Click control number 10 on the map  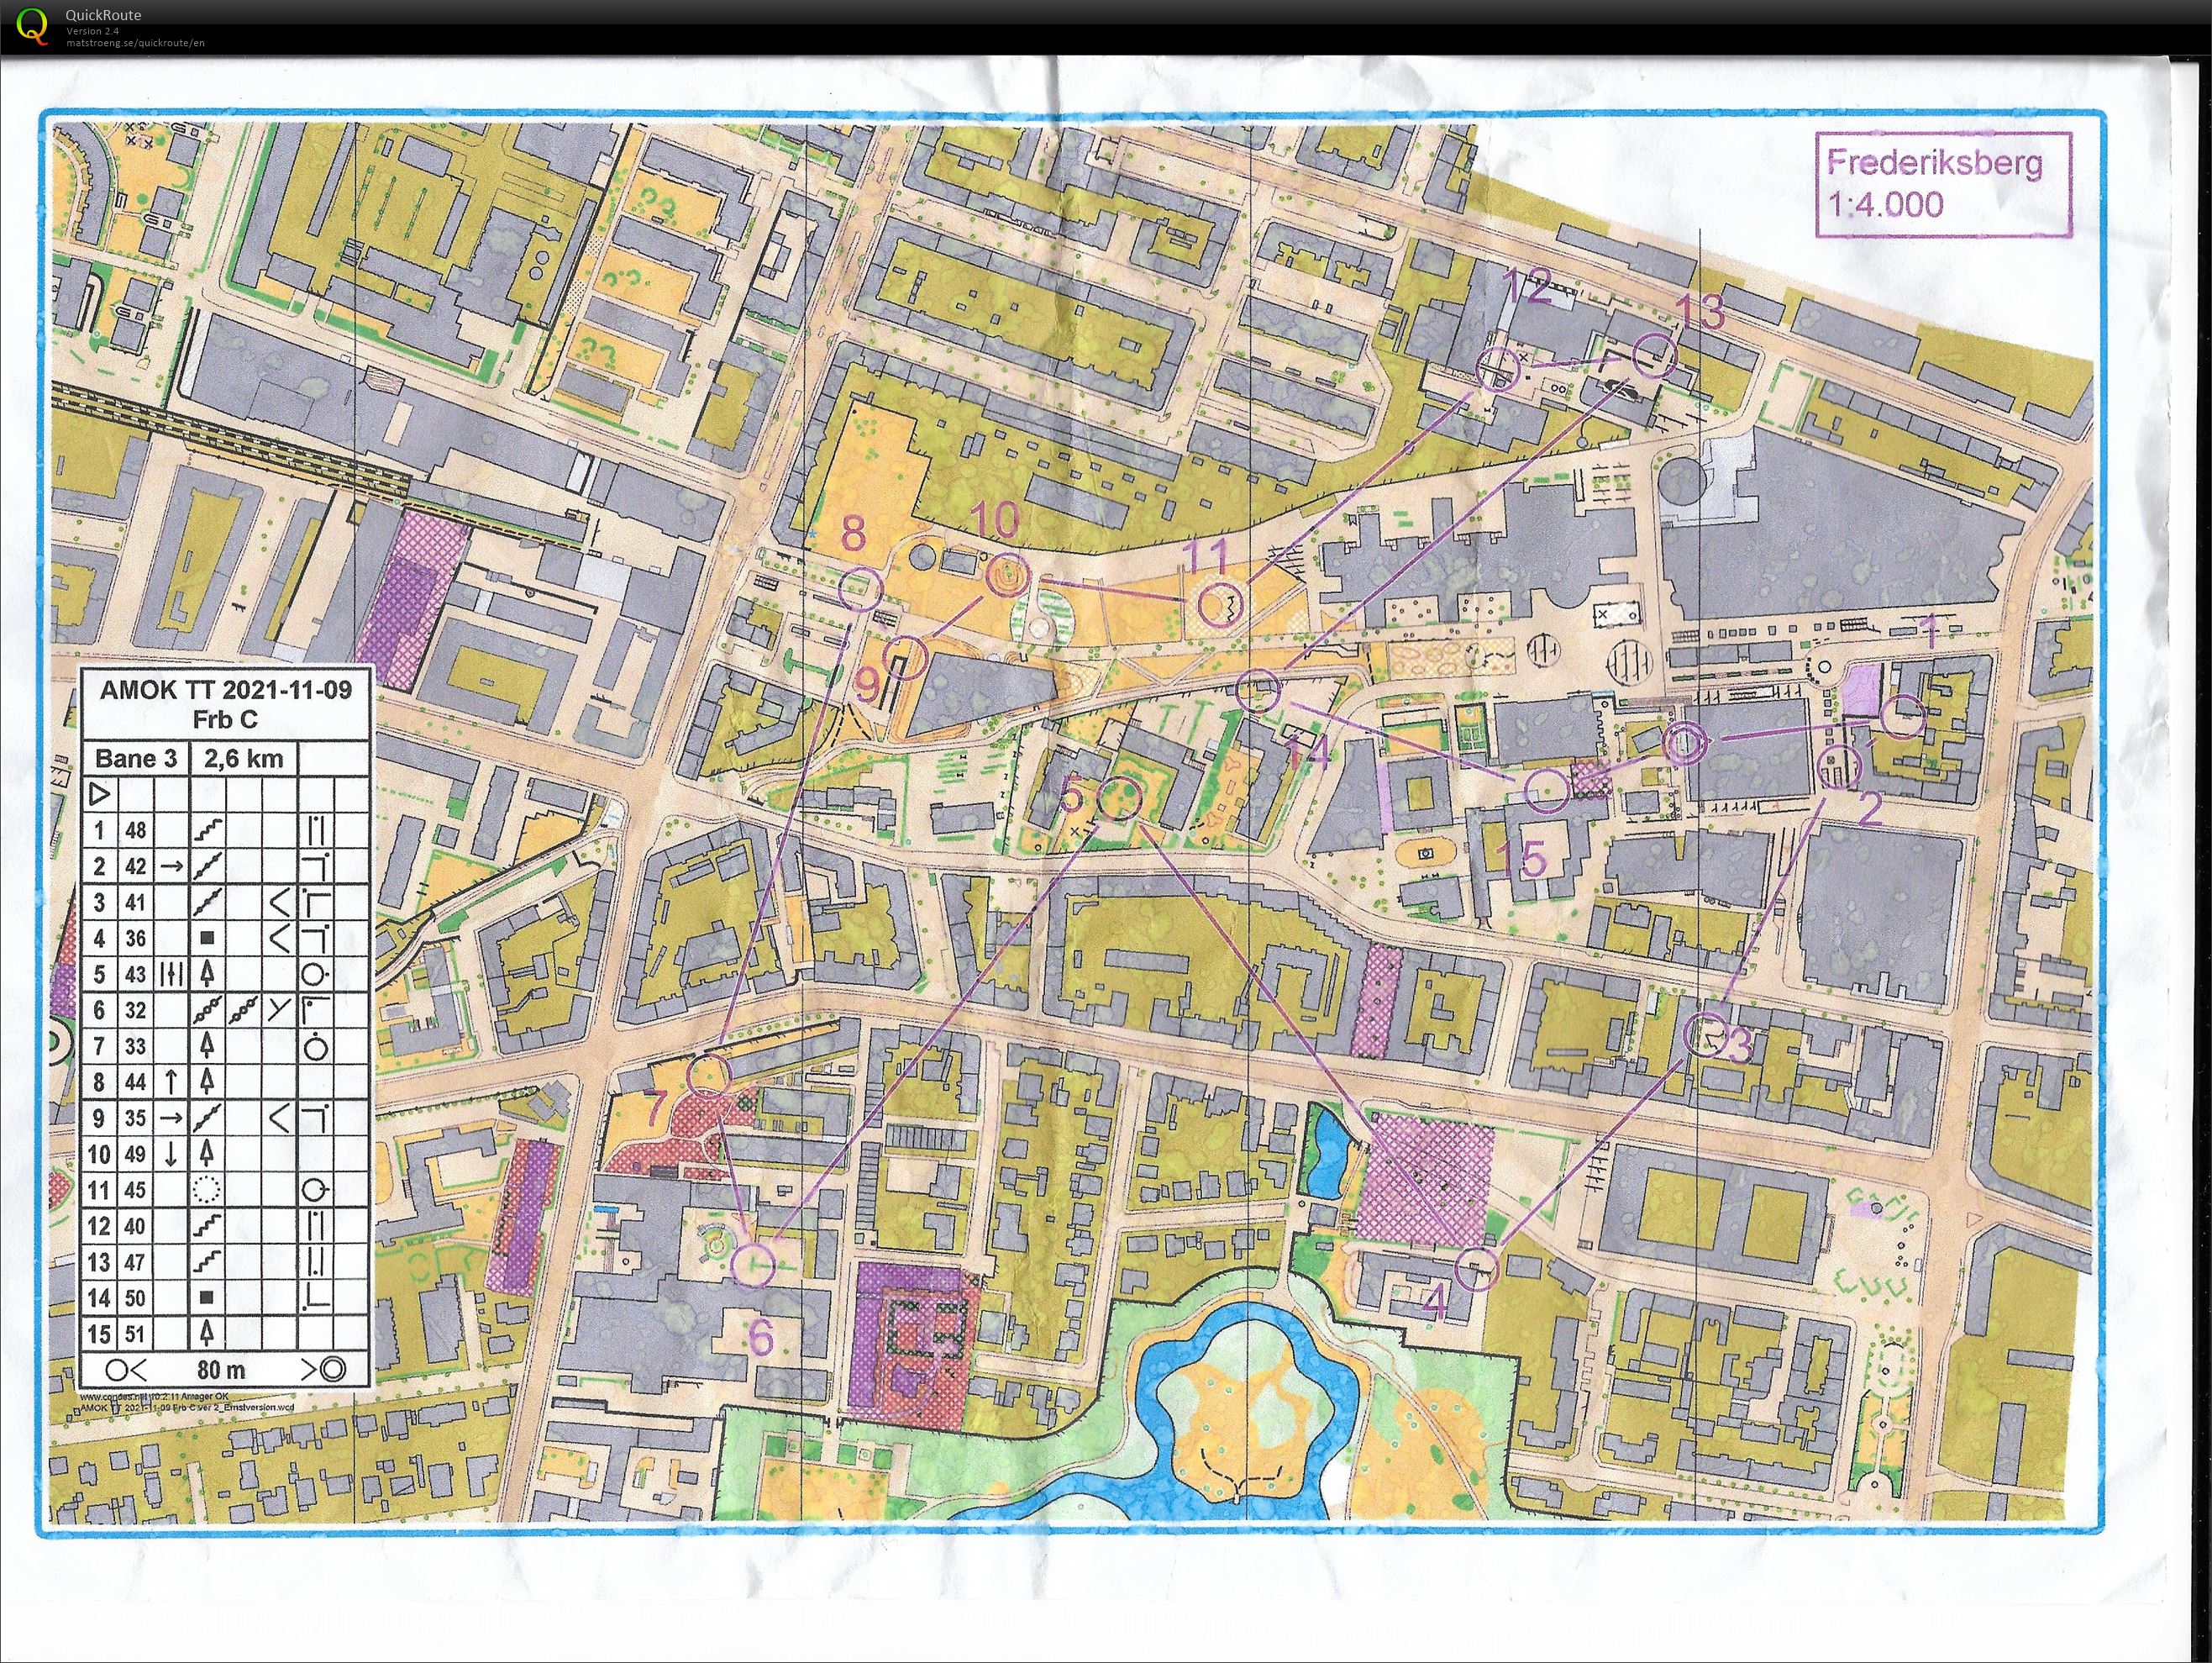coord(995,519)
